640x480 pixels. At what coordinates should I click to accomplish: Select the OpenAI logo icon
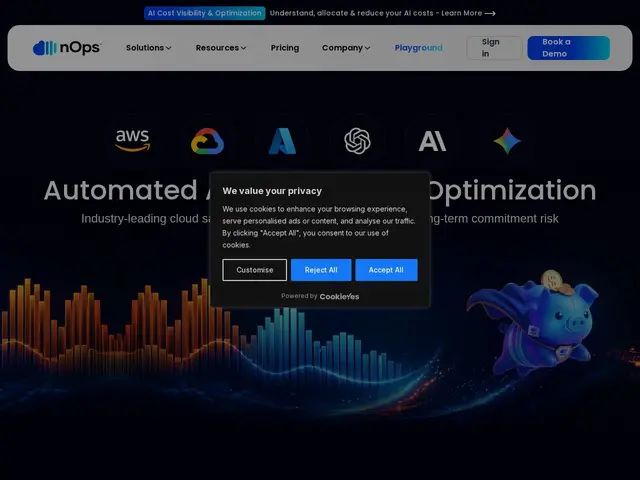[x=357, y=141]
